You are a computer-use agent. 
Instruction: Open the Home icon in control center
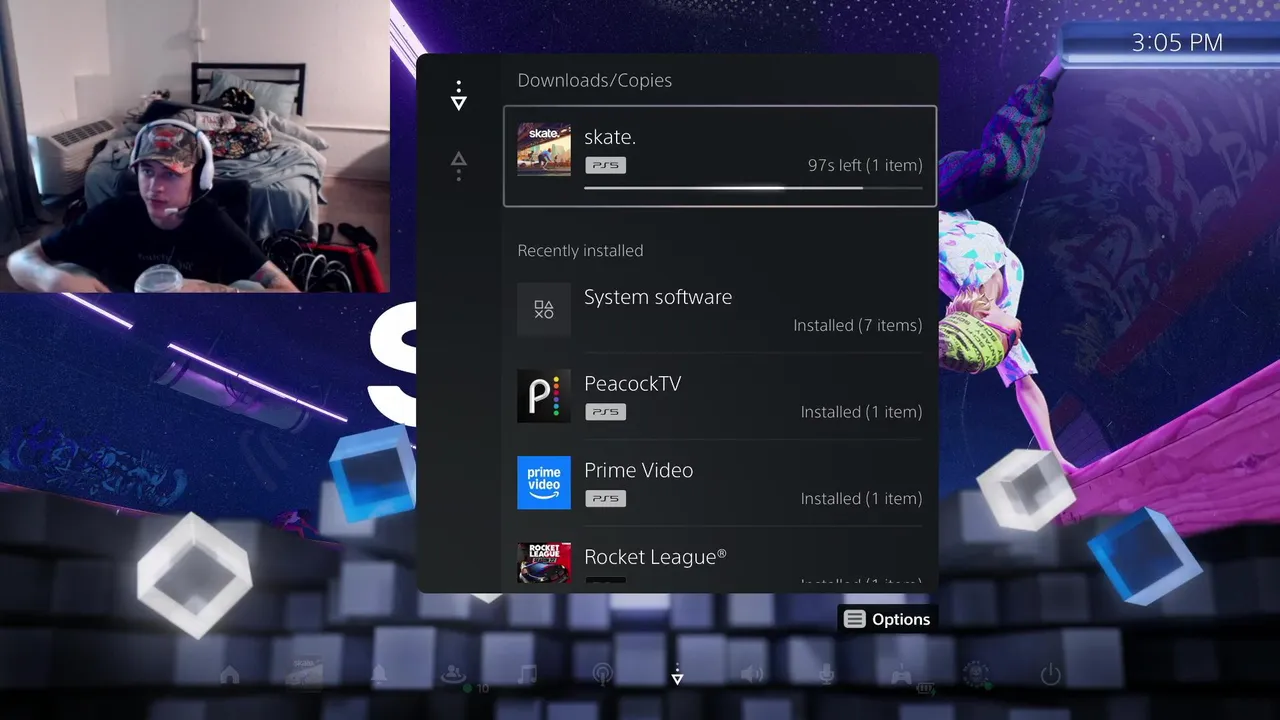(x=229, y=676)
